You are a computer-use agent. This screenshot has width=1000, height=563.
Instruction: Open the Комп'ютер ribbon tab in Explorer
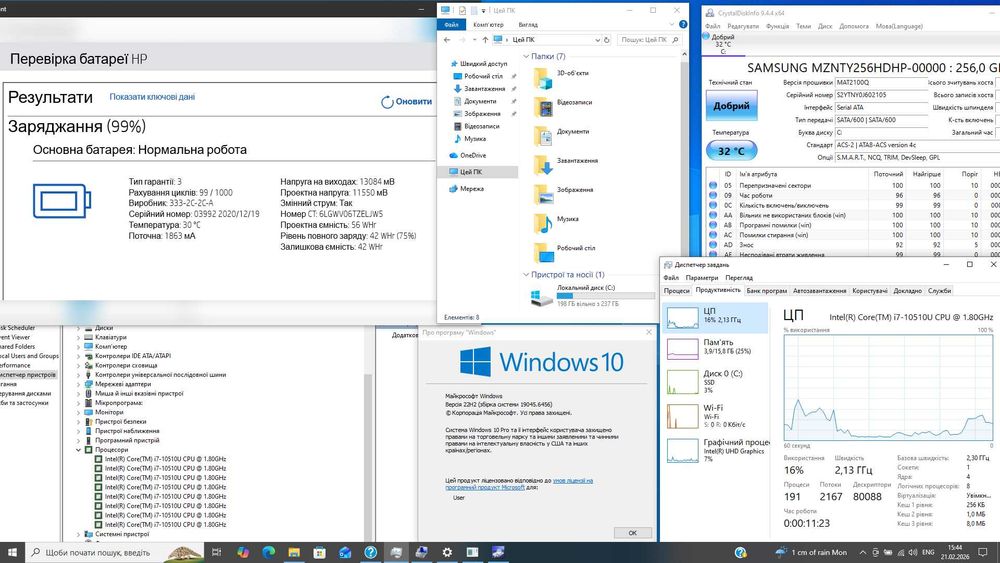(488, 25)
